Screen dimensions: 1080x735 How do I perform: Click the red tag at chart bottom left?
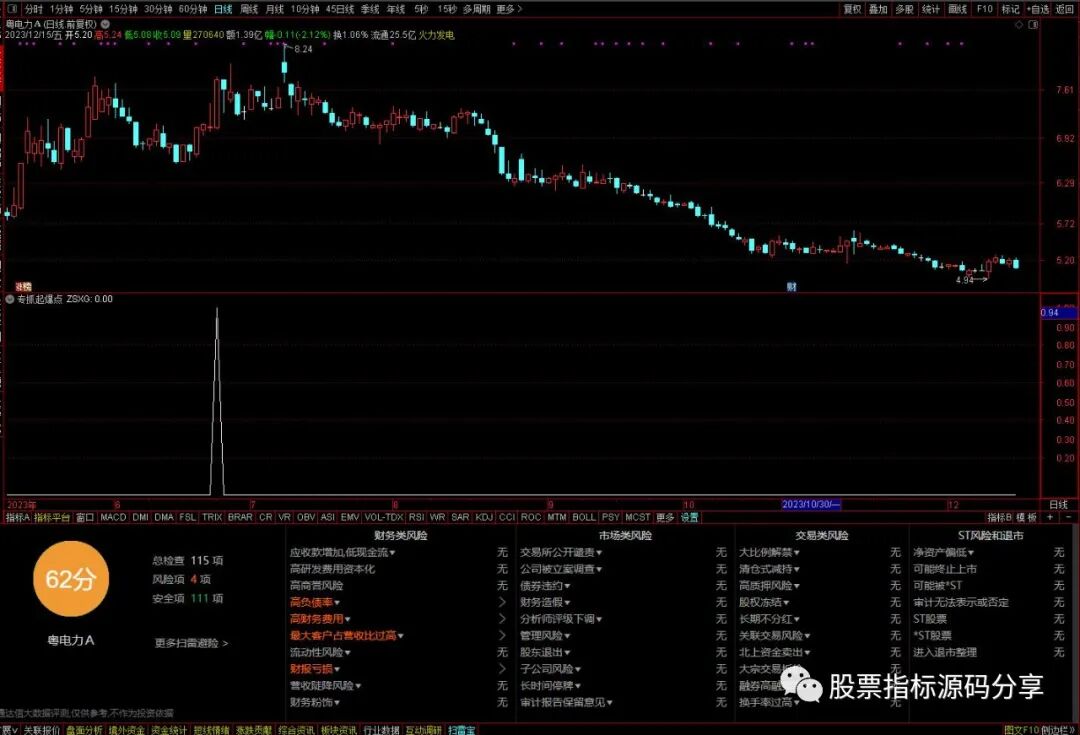coord(23,287)
